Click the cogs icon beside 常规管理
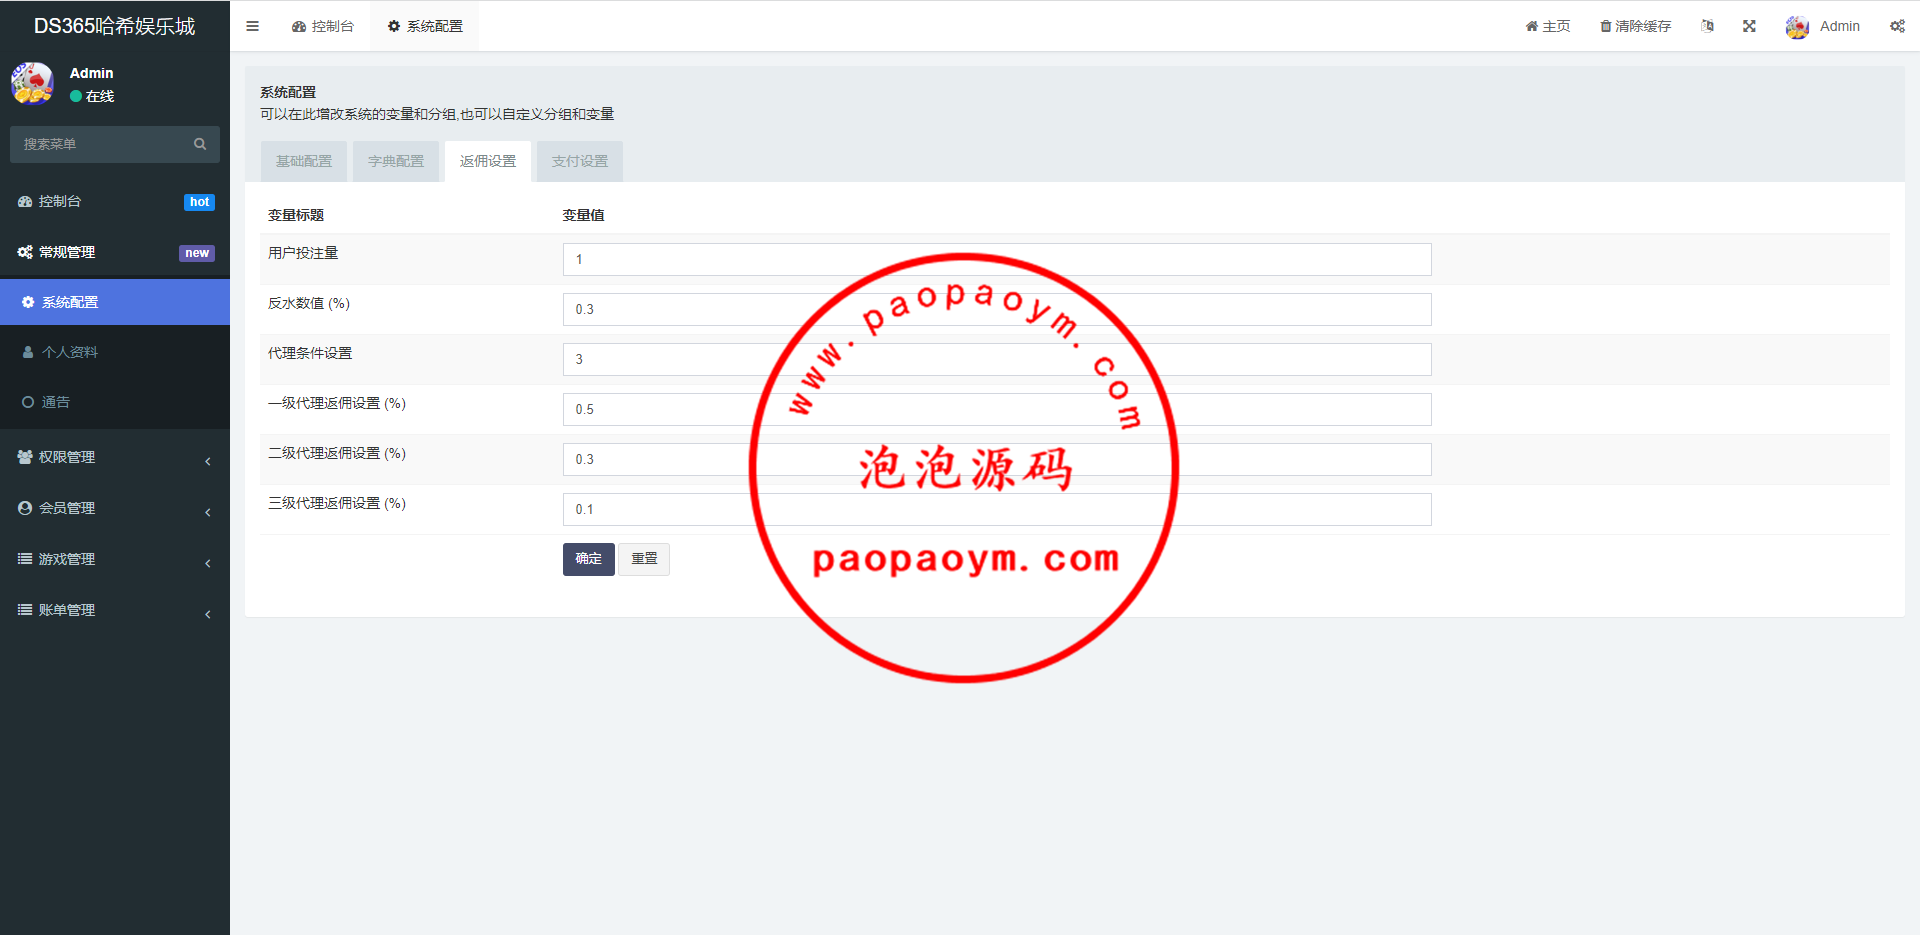Screen dimensions: 1920x935 (x=25, y=252)
